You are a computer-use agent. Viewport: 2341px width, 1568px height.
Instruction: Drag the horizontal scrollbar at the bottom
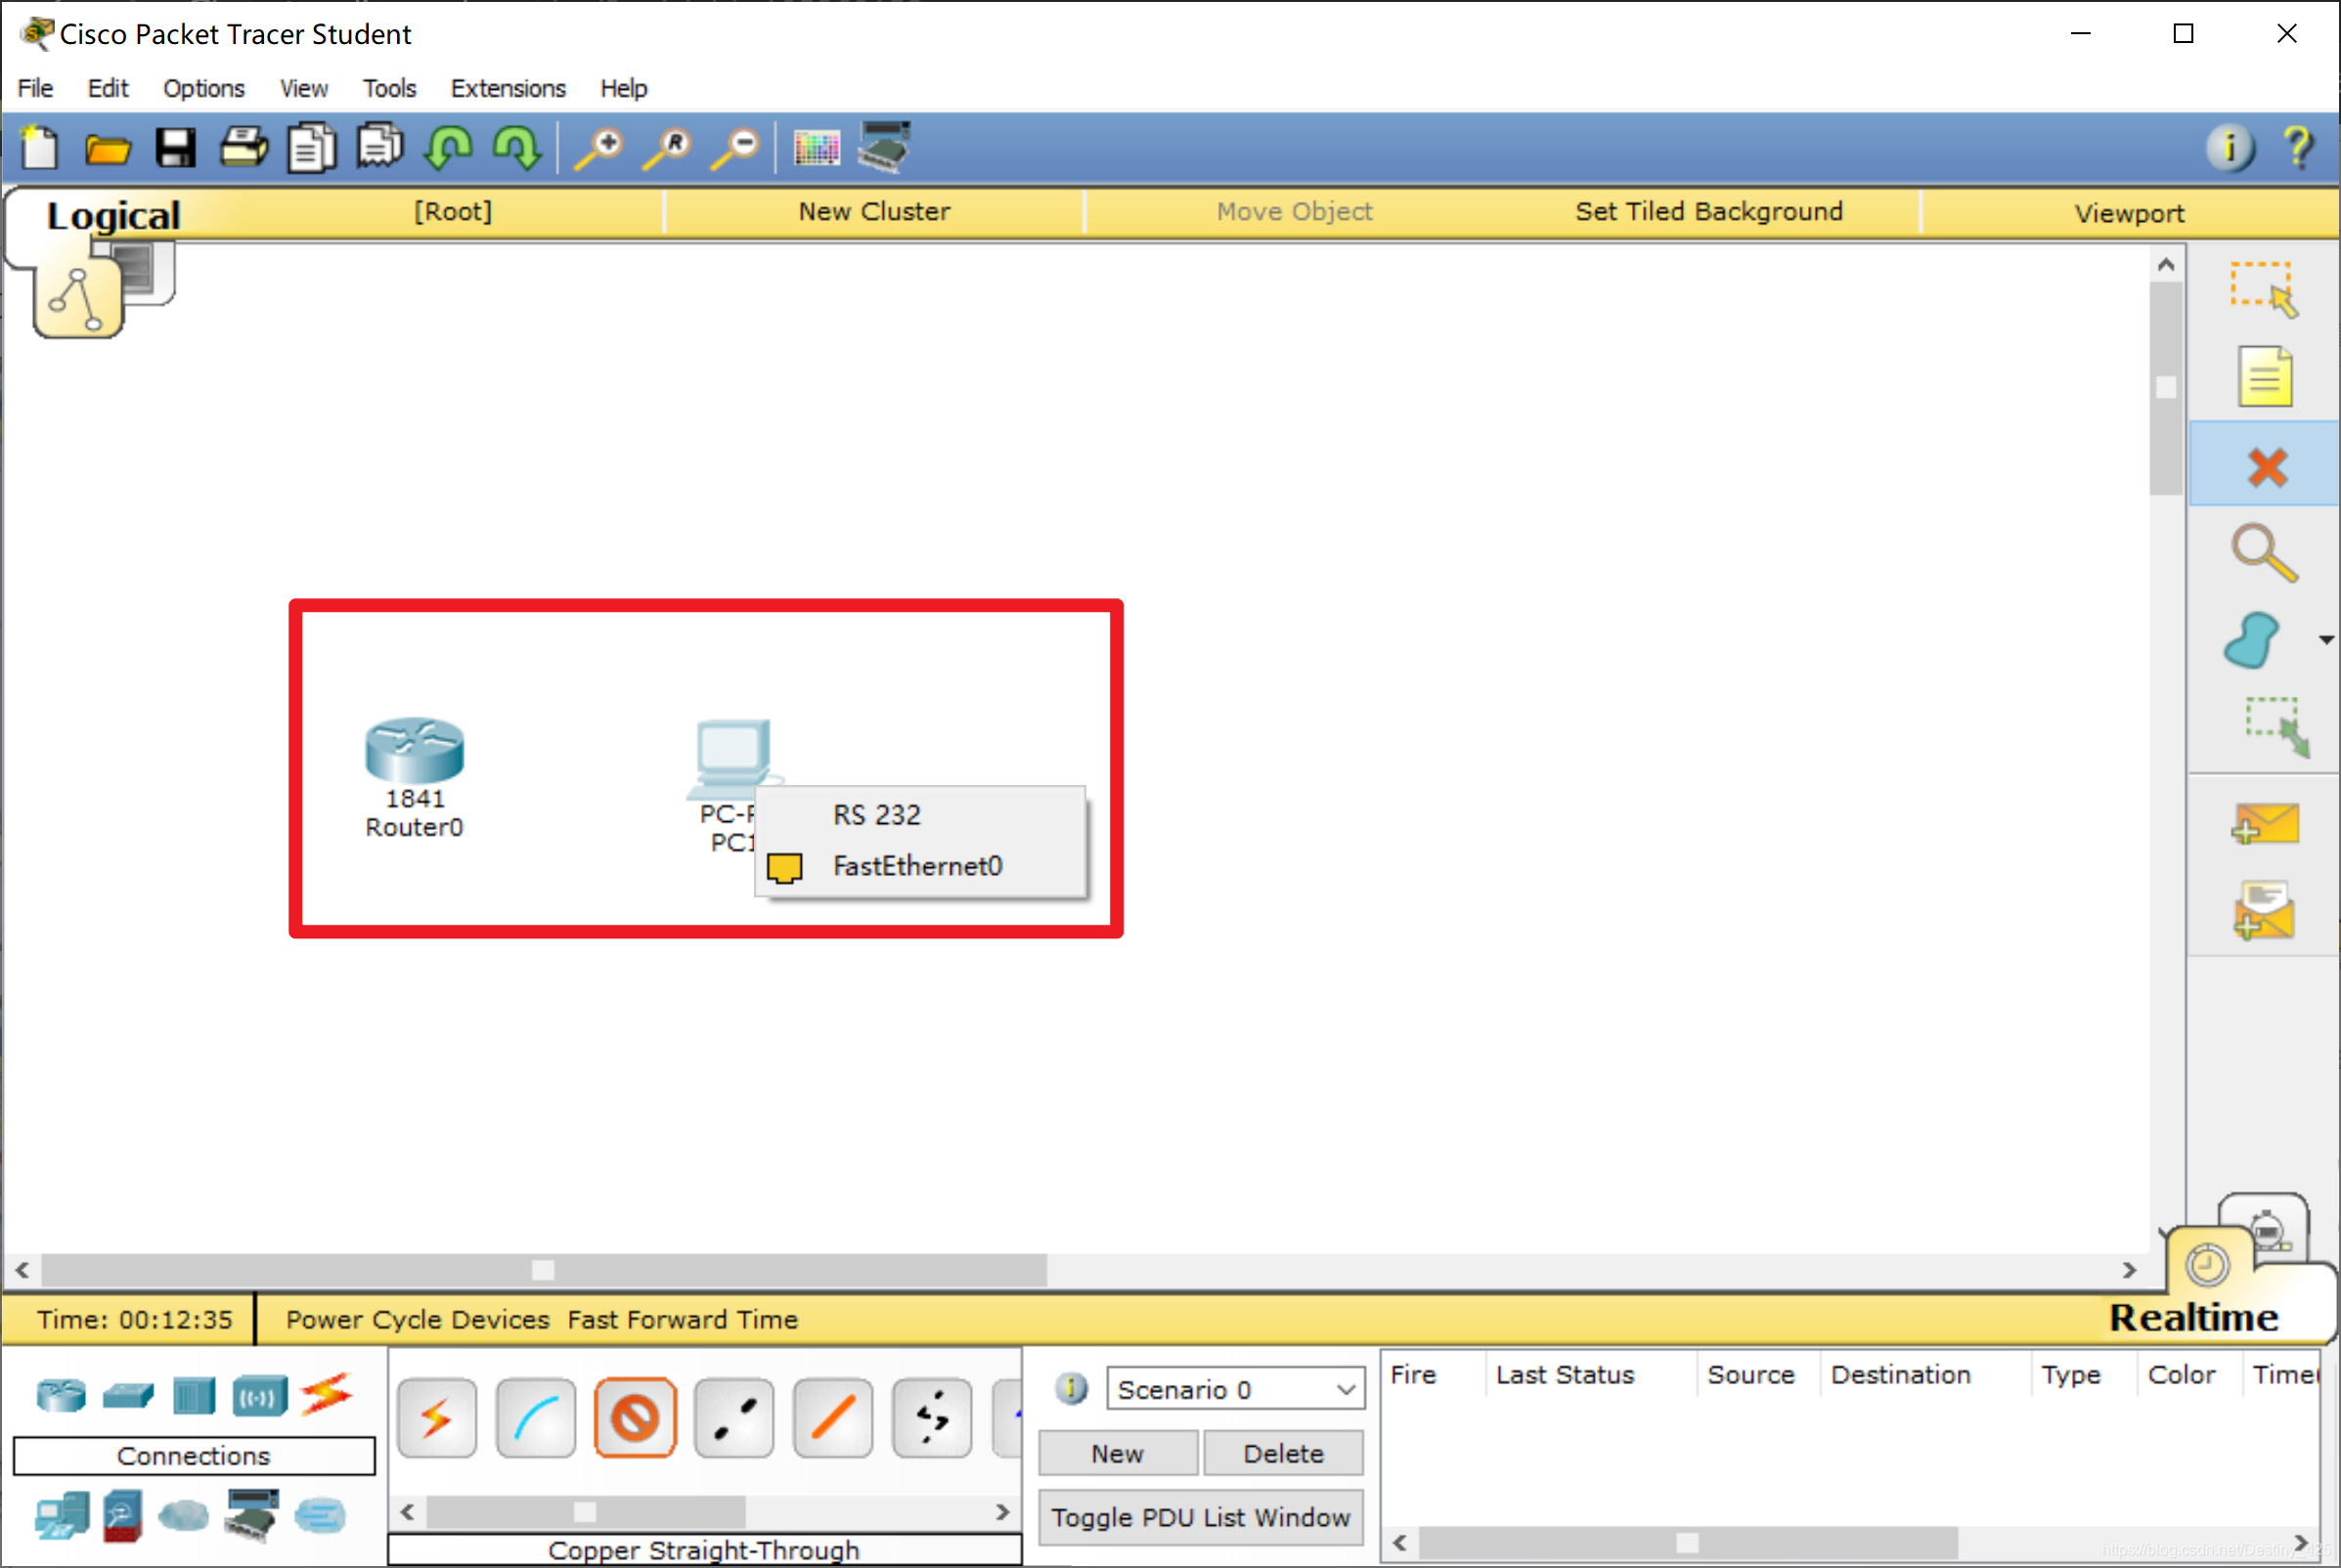[x=543, y=1265]
